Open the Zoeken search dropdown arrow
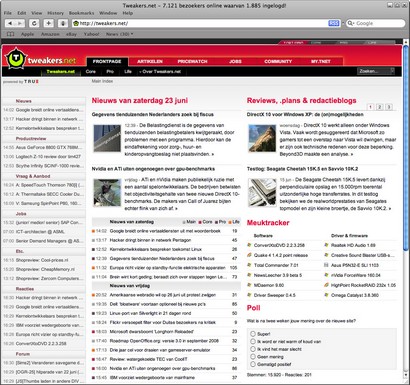 [x=392, y=71]
